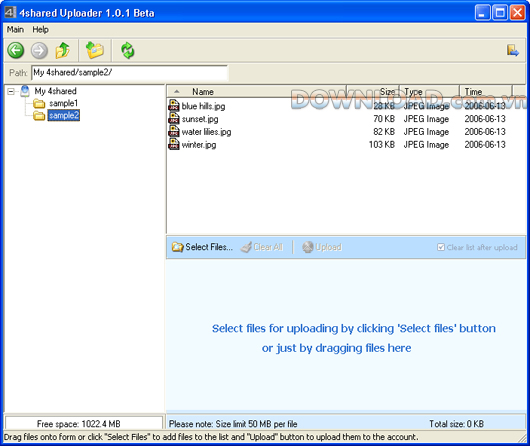Open the Help menu
Viewport: 530px width, 446px height.
[41, 30]
